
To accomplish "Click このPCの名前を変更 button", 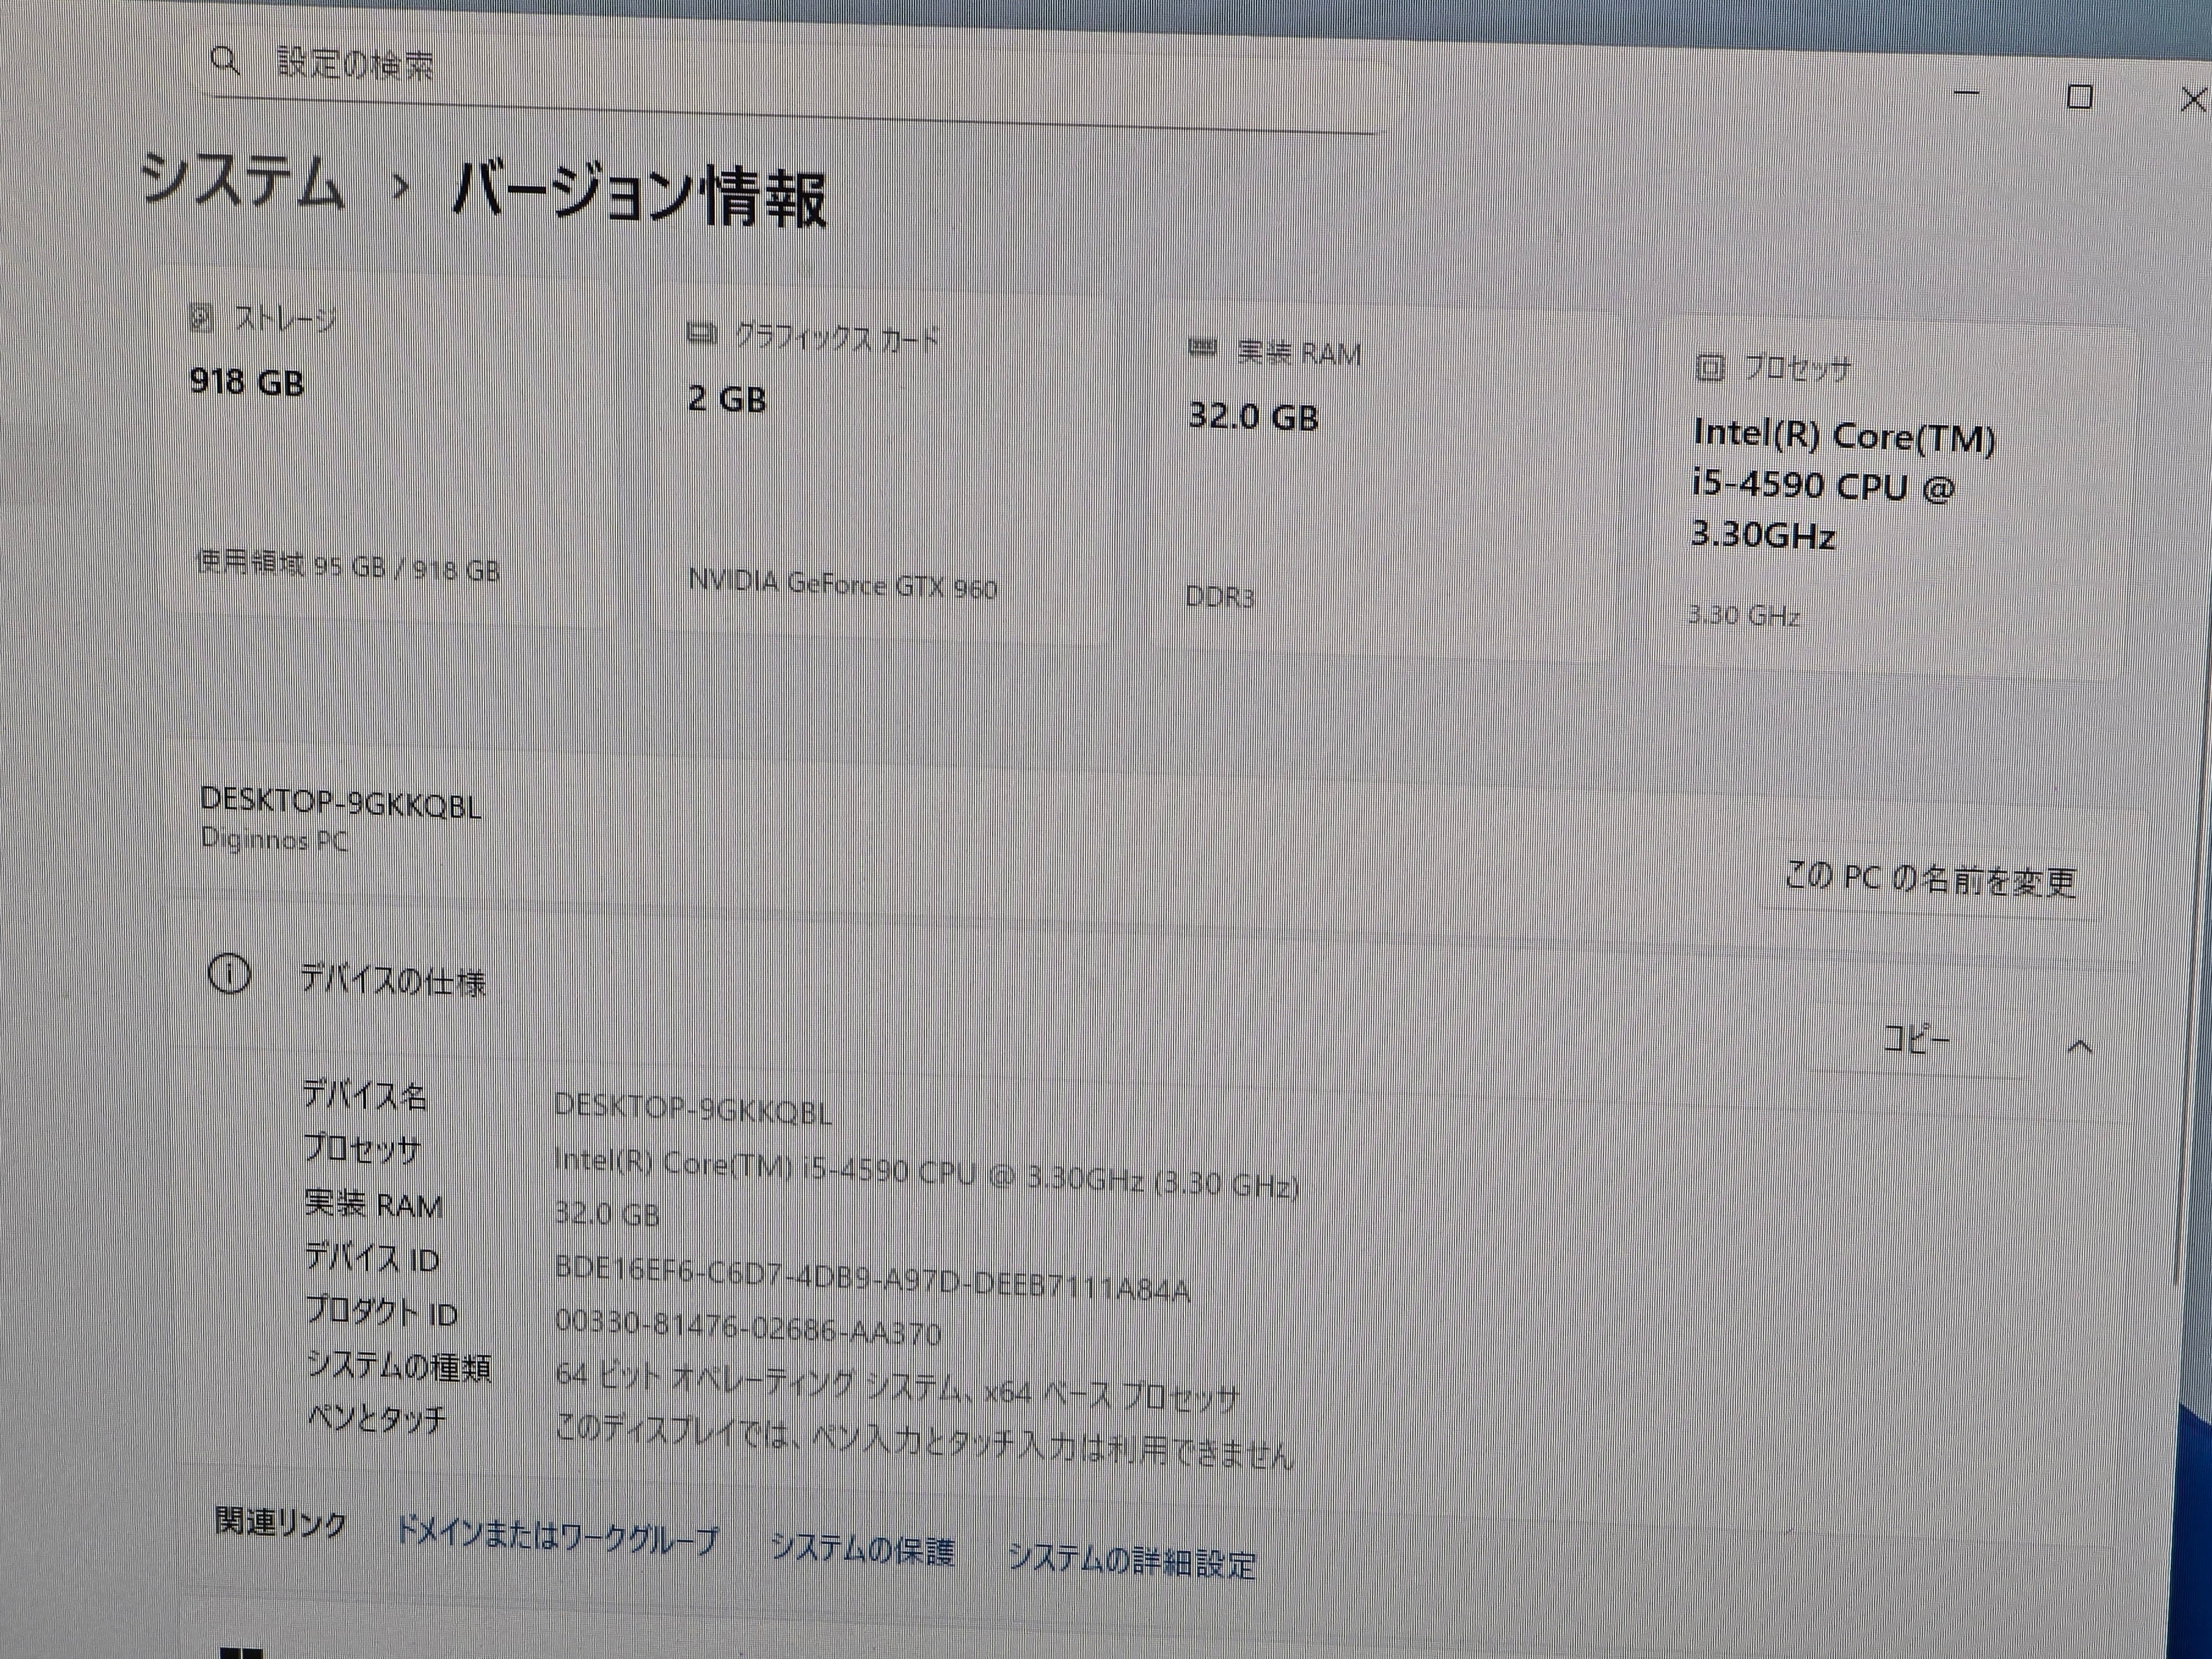I will pyautogui.click(x=1930, y=880).
